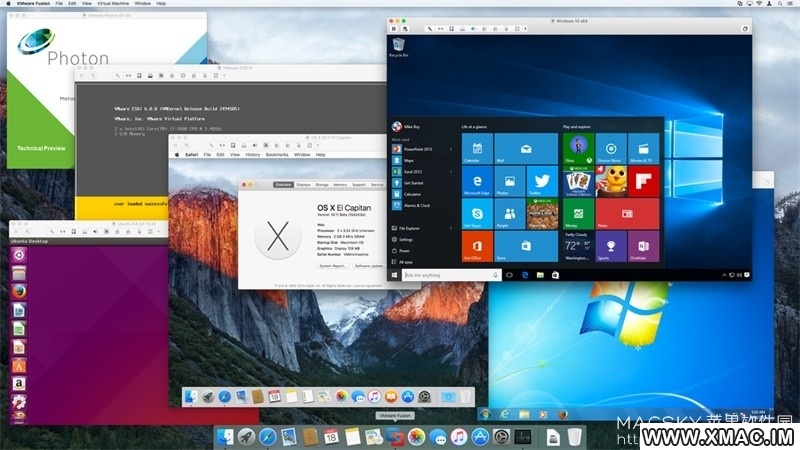Open Mail tile in Windows 10 Start menu
Screen dimensions: 800x450
pos(526,148)
